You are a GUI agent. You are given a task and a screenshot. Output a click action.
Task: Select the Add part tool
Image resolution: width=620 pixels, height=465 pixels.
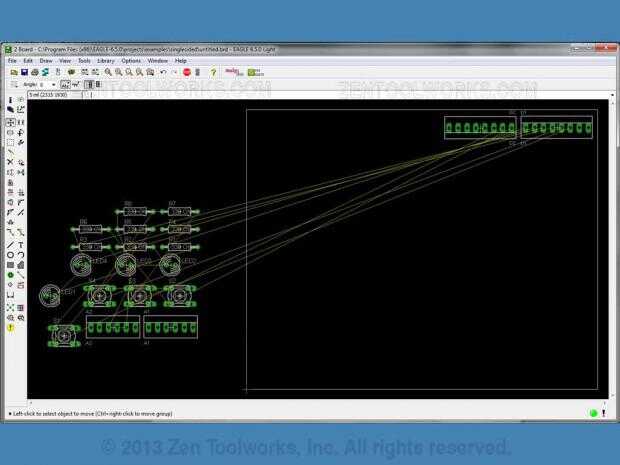(x=21, y=162)
